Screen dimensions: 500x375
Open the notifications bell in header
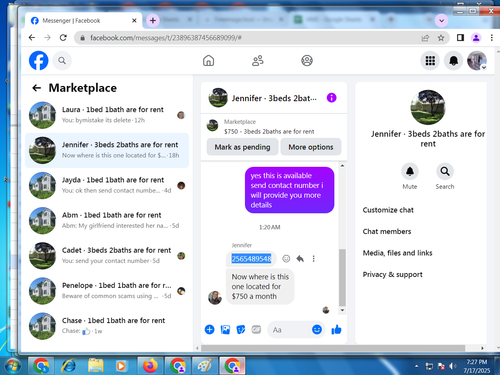tap(454, 61)
